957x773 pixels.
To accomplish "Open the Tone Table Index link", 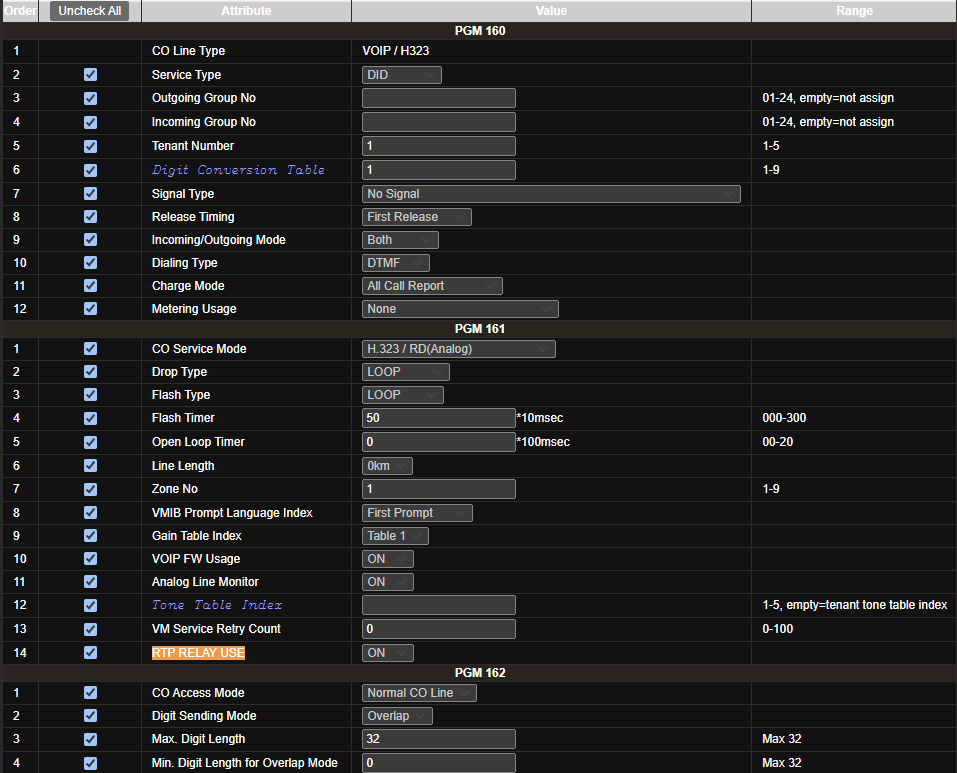I will coord(217,605).
